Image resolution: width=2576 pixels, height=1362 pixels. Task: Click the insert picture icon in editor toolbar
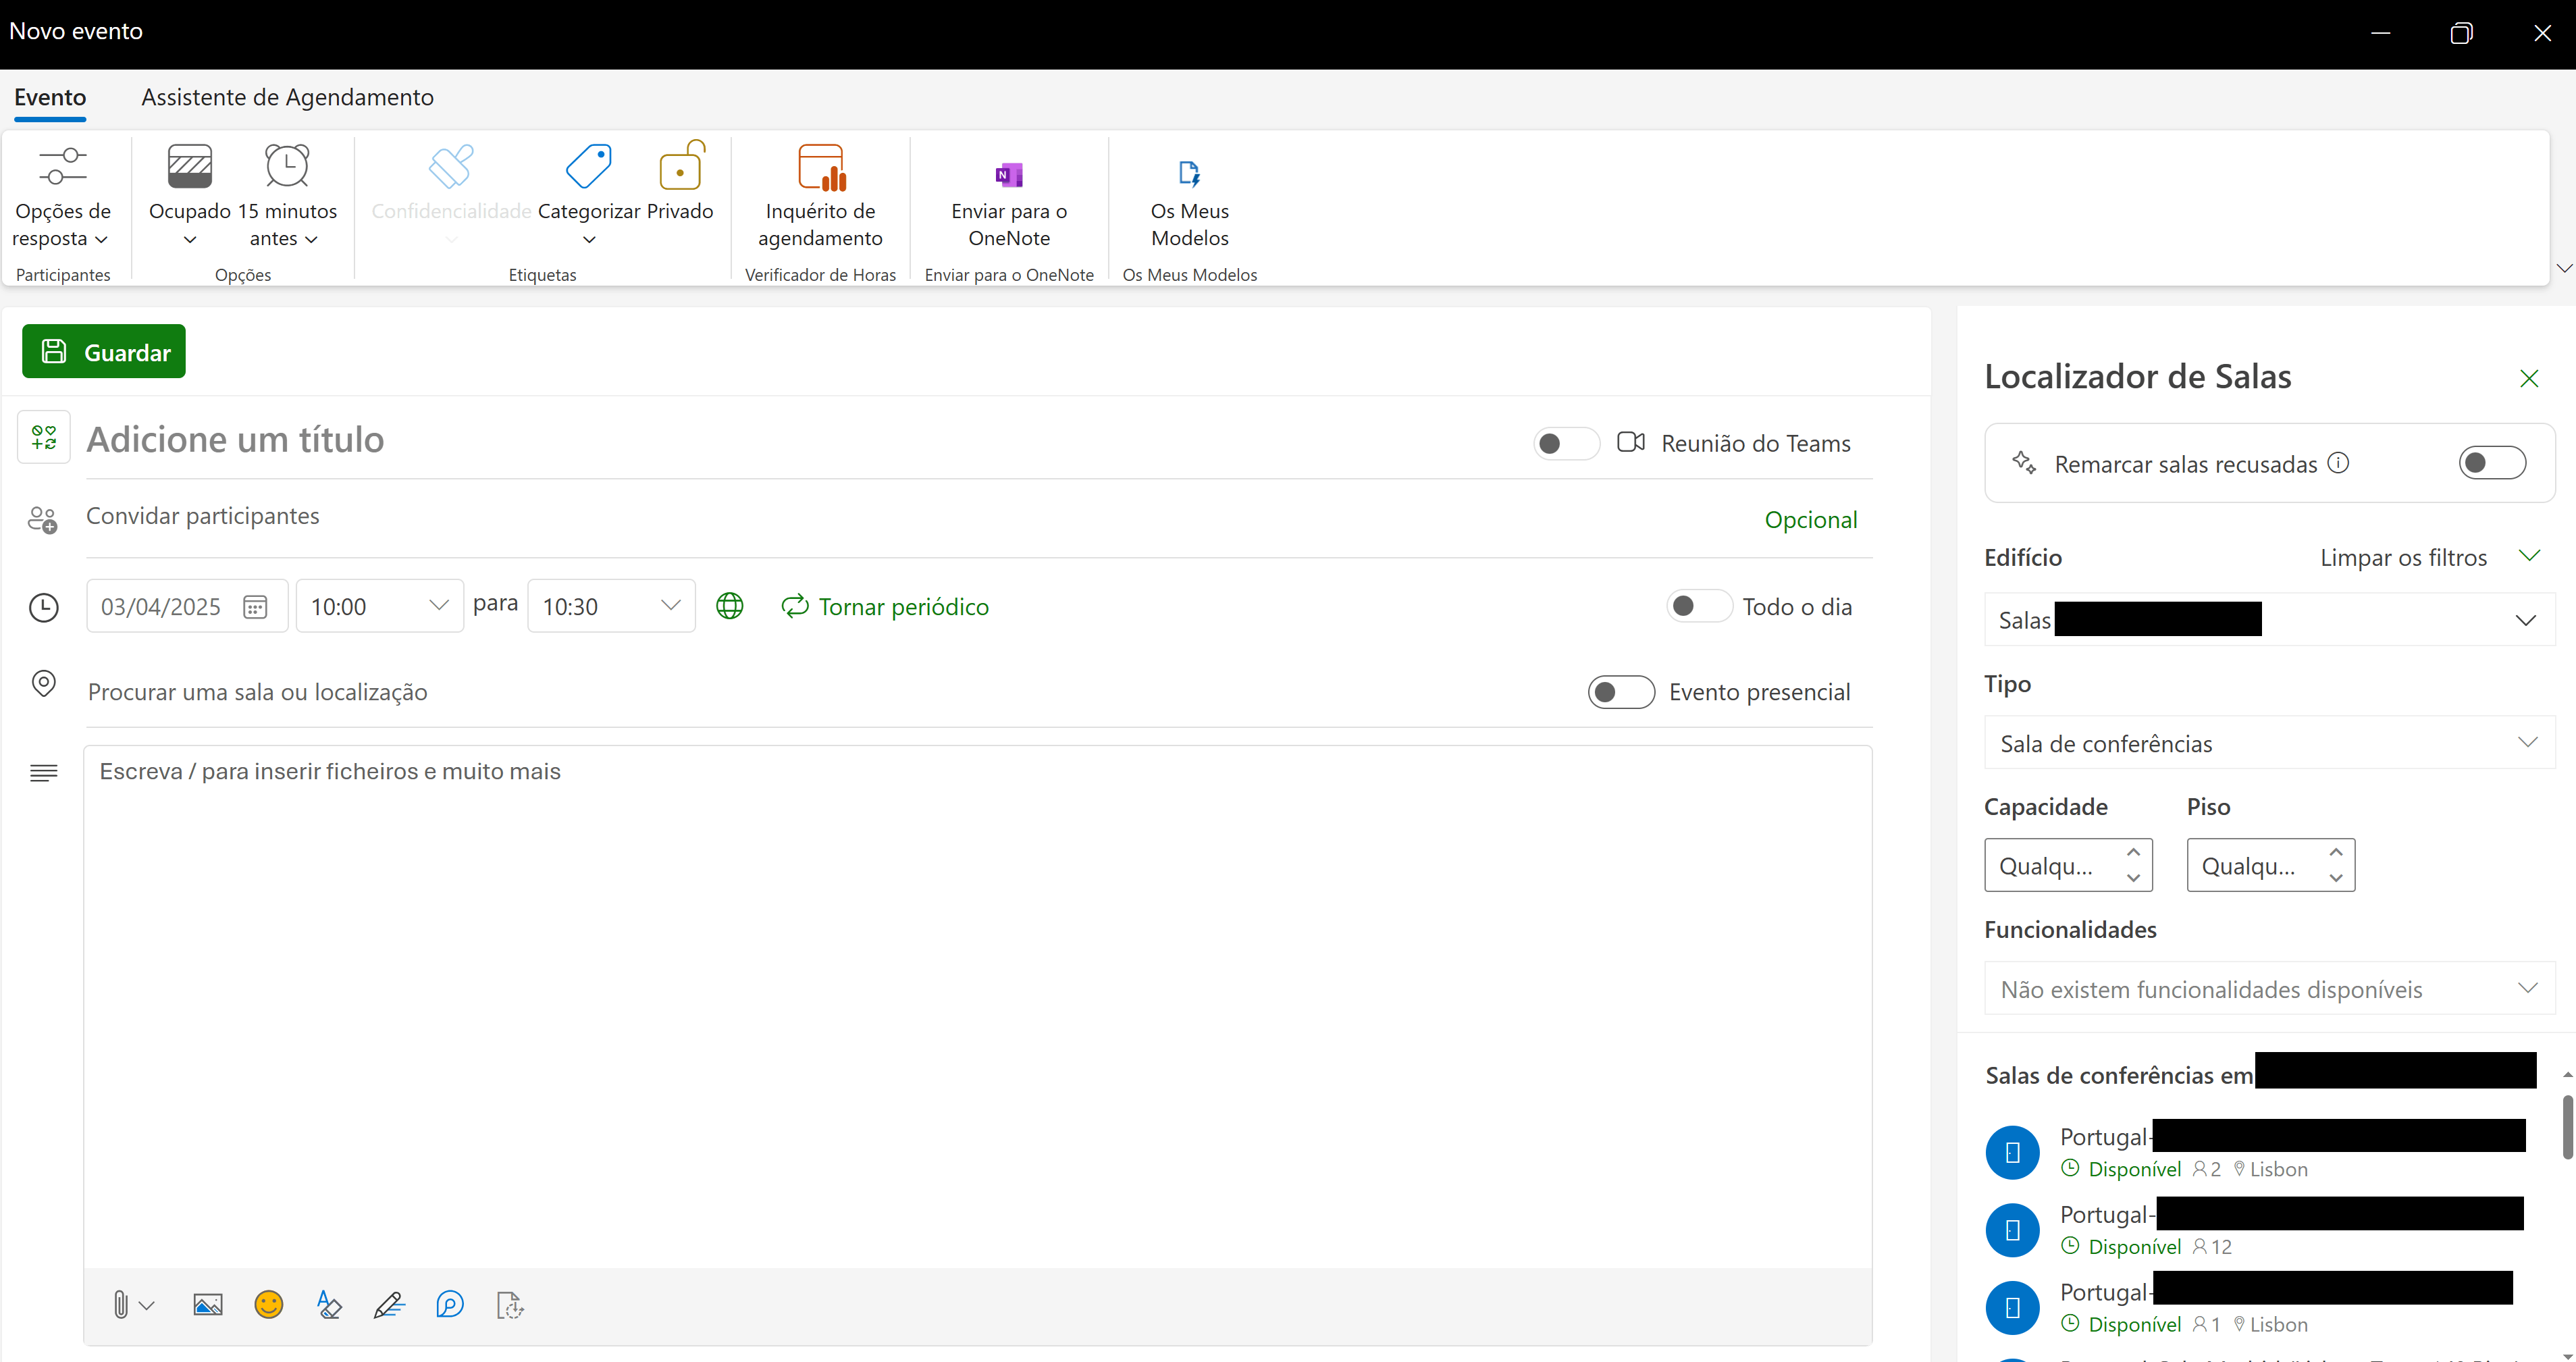207,1304
